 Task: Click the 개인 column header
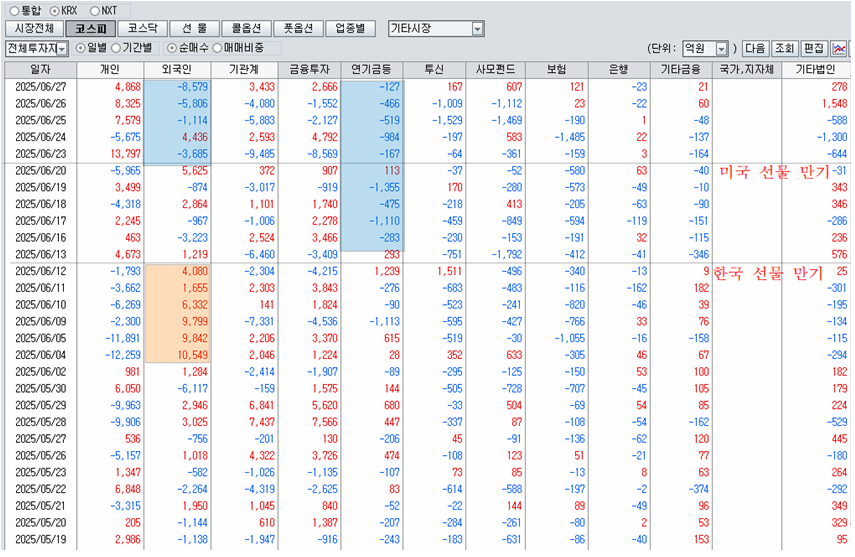click(110, 69)
